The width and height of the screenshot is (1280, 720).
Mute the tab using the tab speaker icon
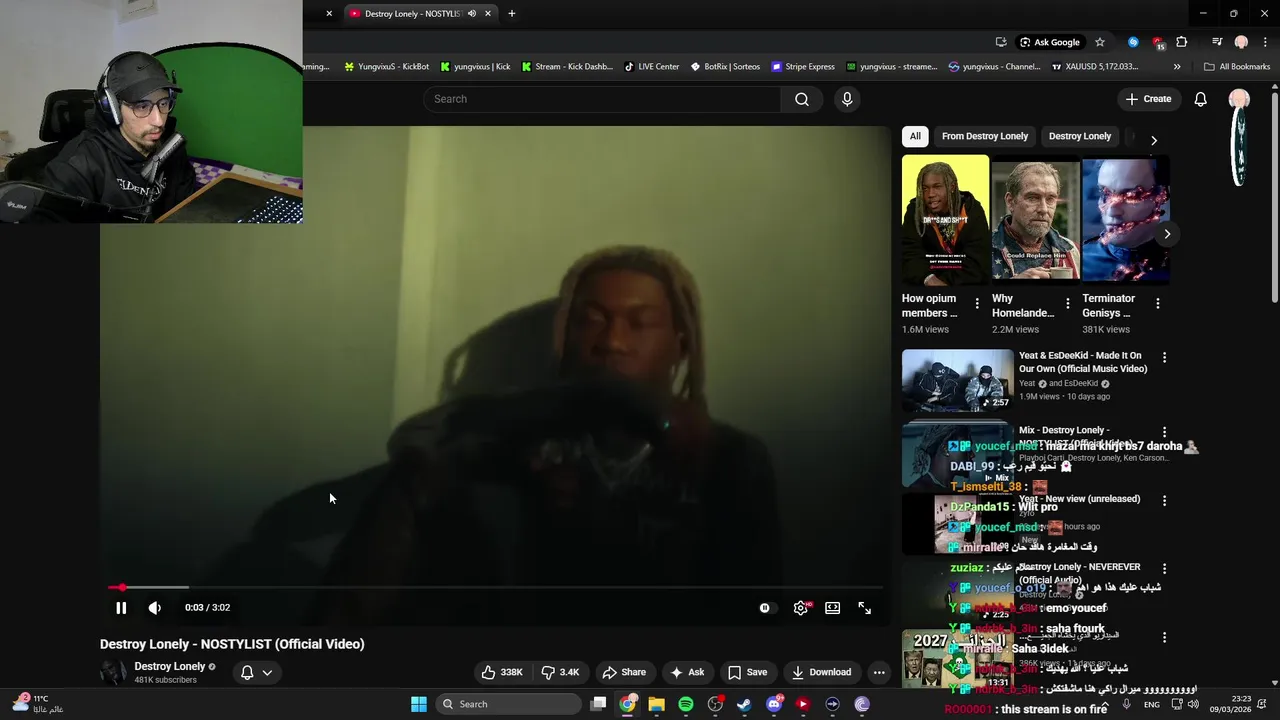pos(472,14)
